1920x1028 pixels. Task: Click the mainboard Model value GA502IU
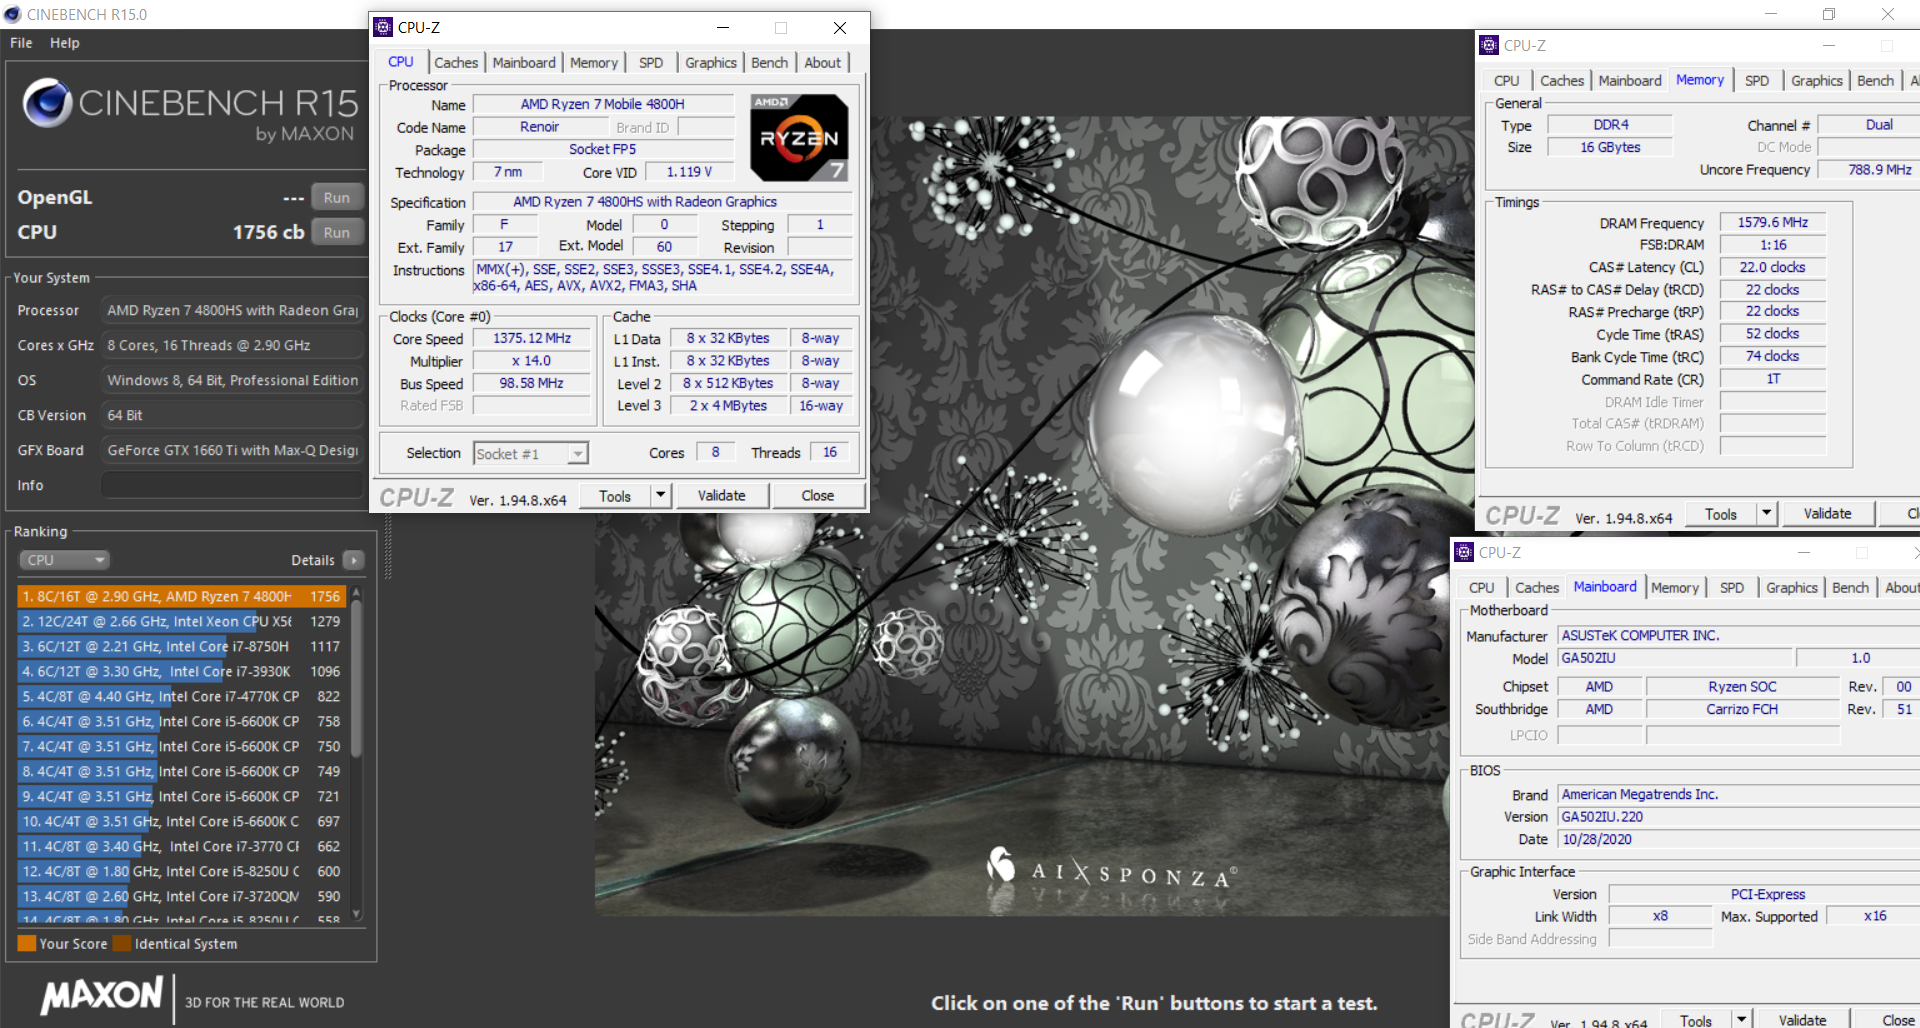tap(1675, 658)
